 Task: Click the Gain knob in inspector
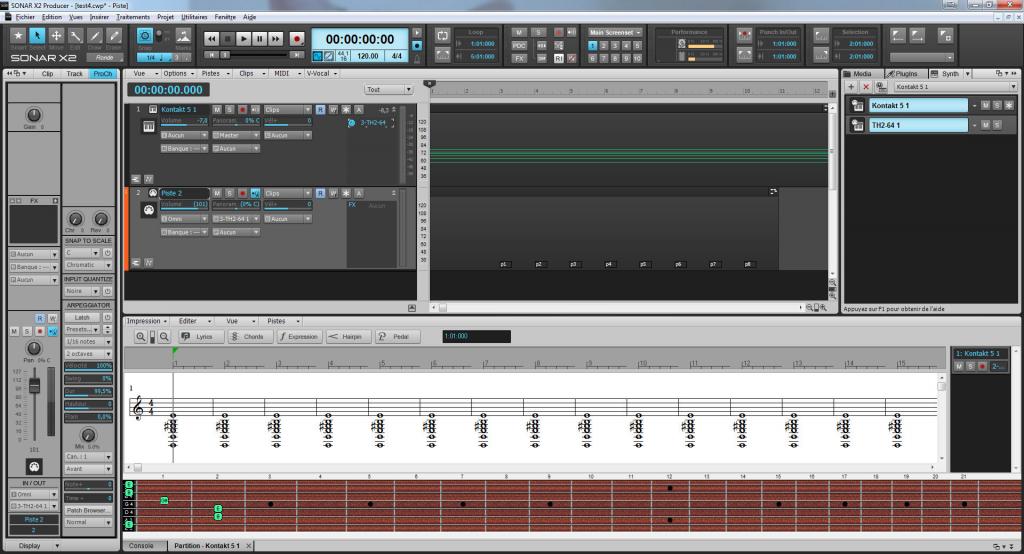coord(33,115)
